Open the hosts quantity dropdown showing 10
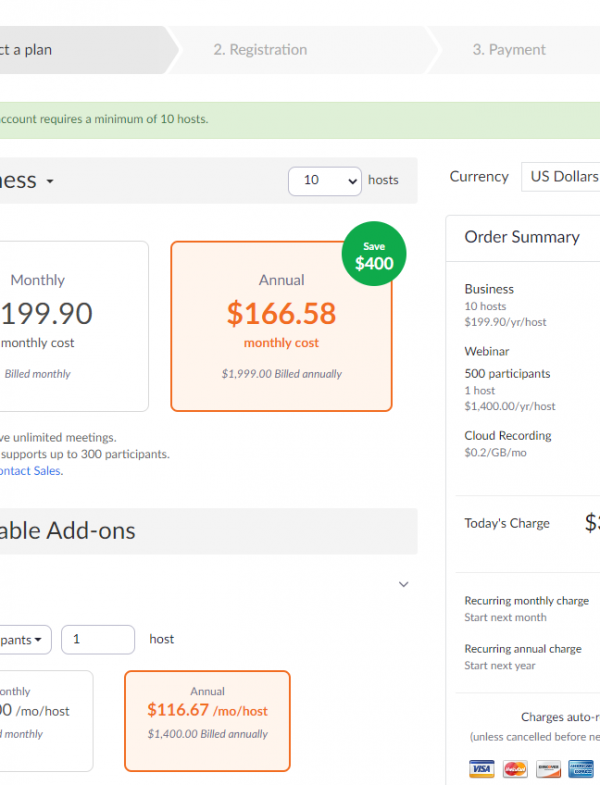This screenshot has width=600, height=785. [x=325, y=181]
